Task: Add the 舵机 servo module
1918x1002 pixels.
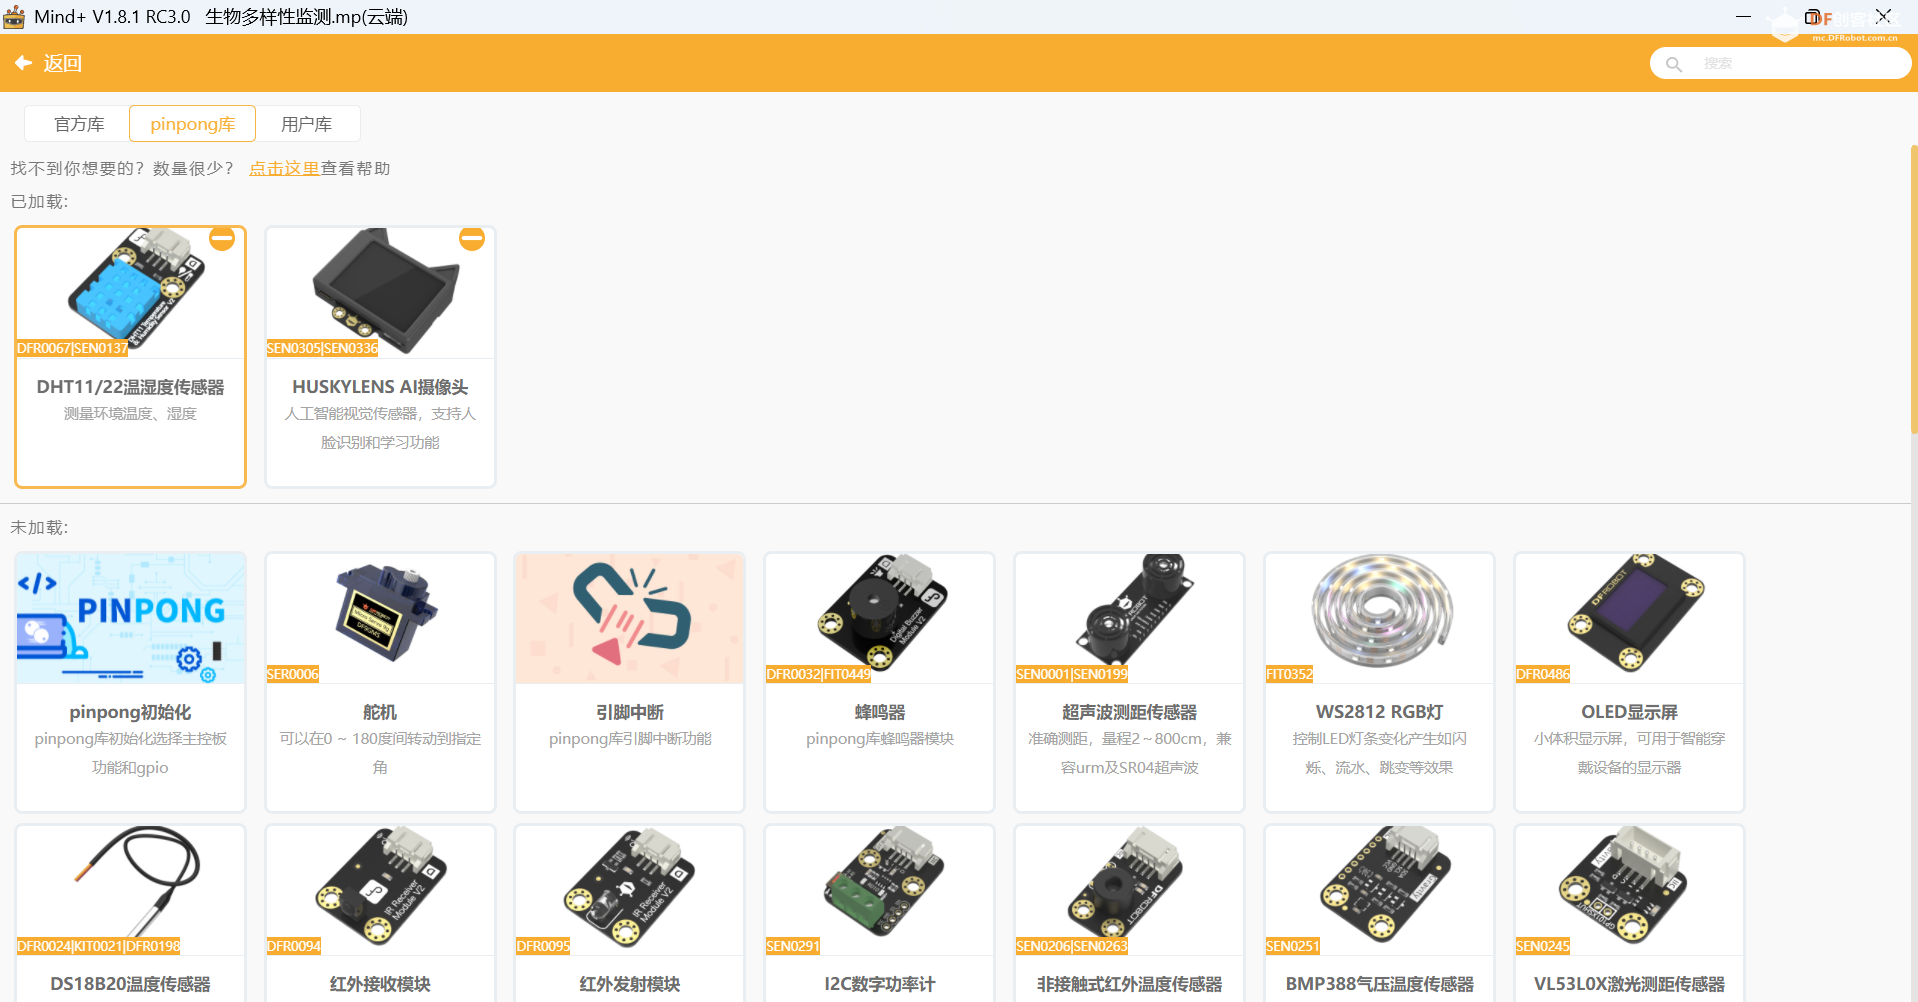Action: pyautogui.click(x=380, y=682)
